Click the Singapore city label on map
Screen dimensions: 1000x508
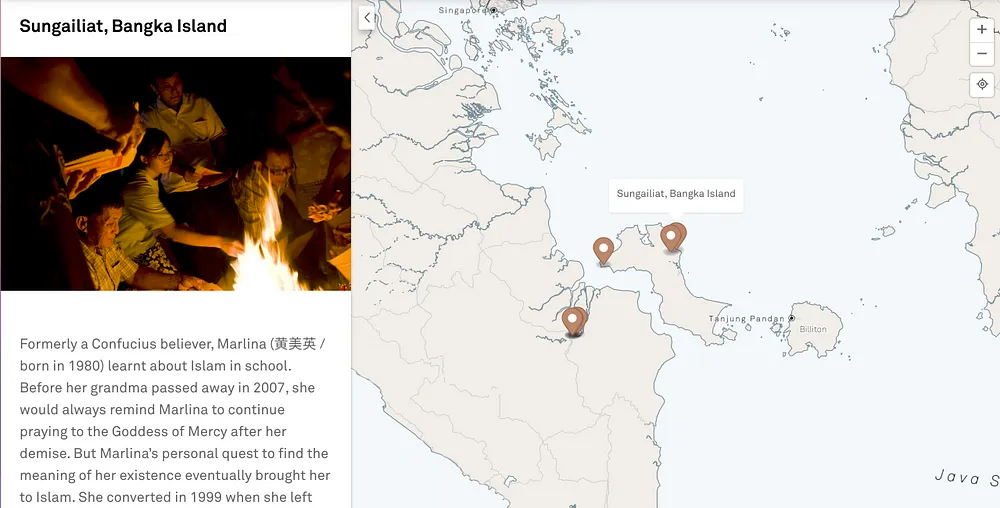pyautogui.click(x=464, y=10)
